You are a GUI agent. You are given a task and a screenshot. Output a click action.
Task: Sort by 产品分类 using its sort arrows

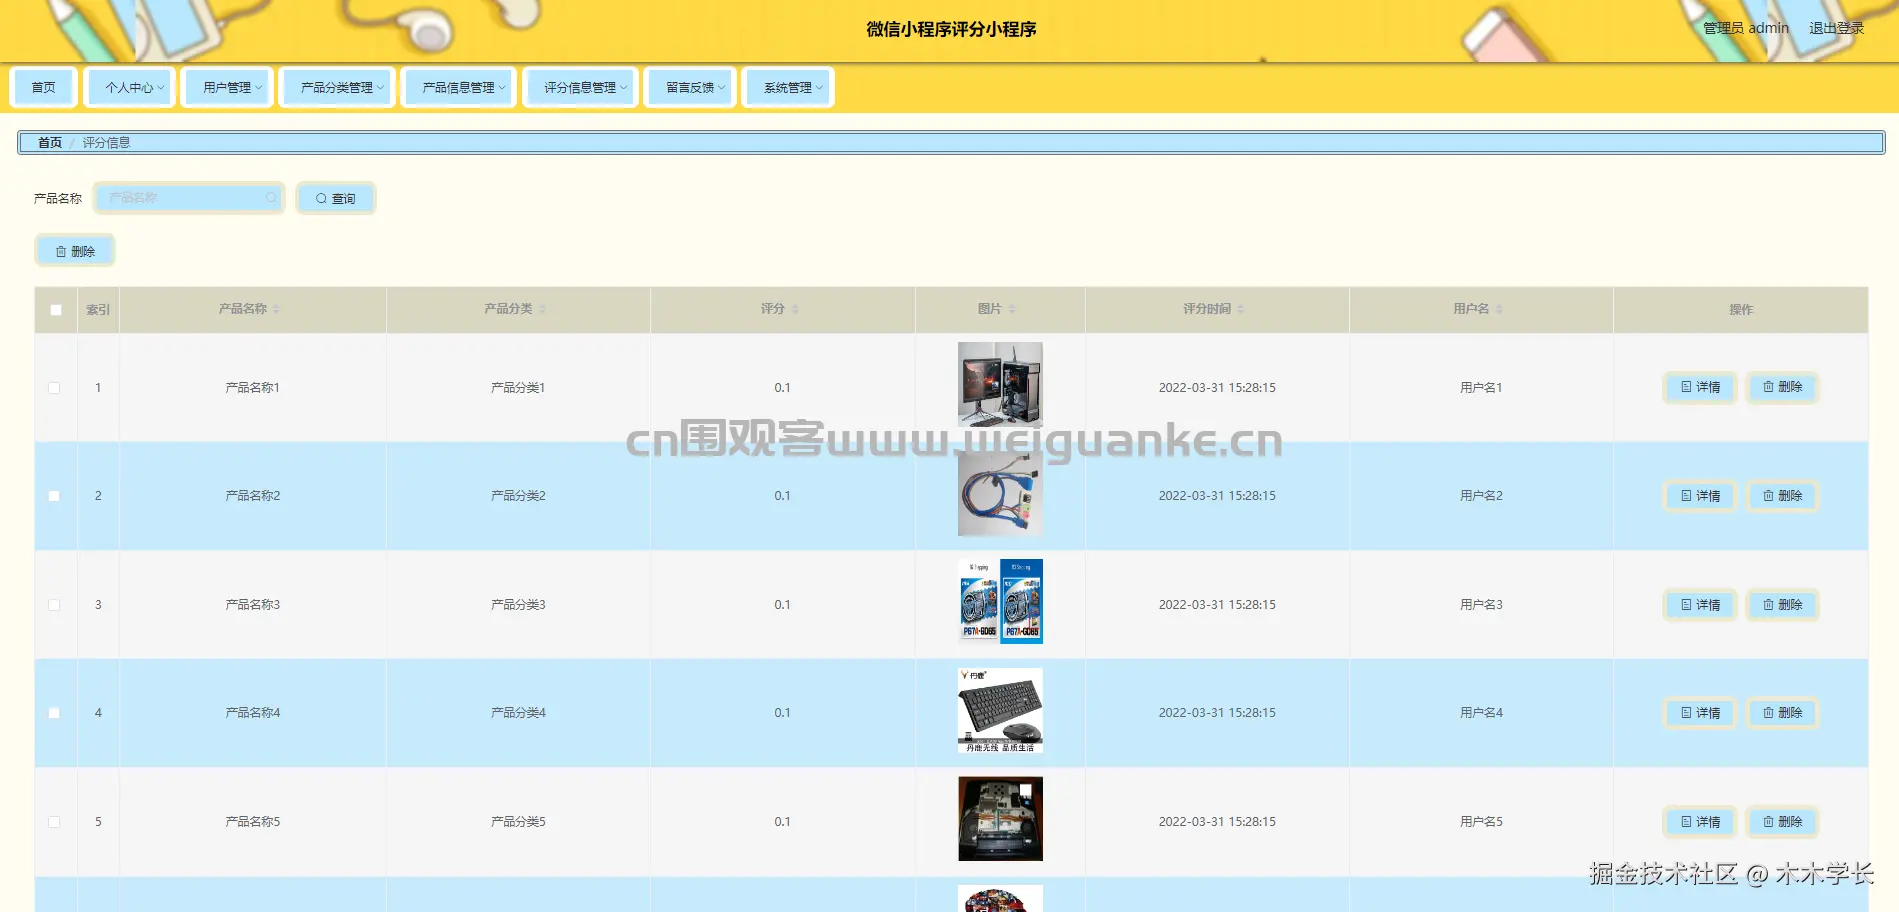click(542, 309)
